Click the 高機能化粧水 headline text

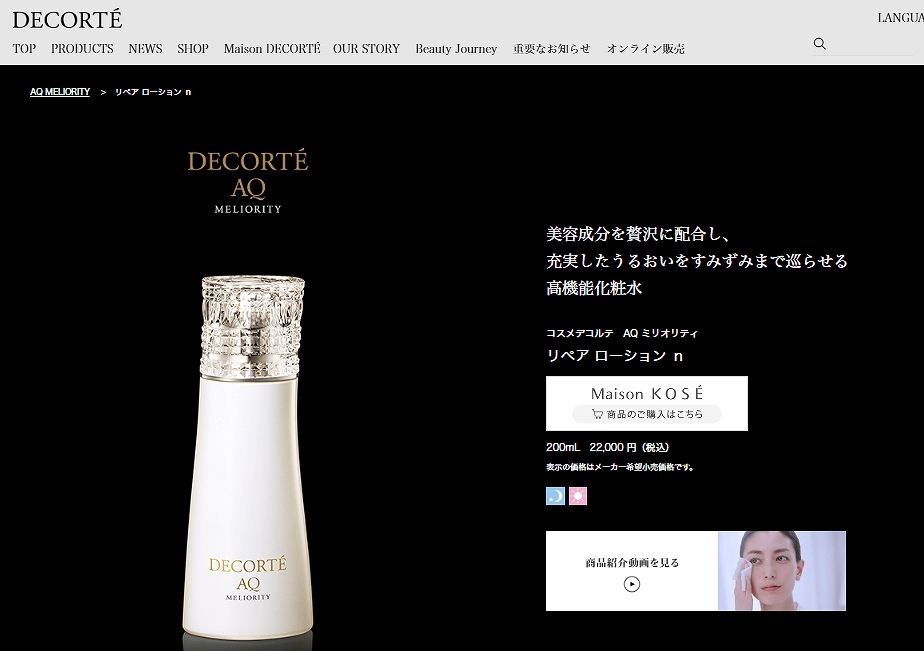[x=594, y=288]
